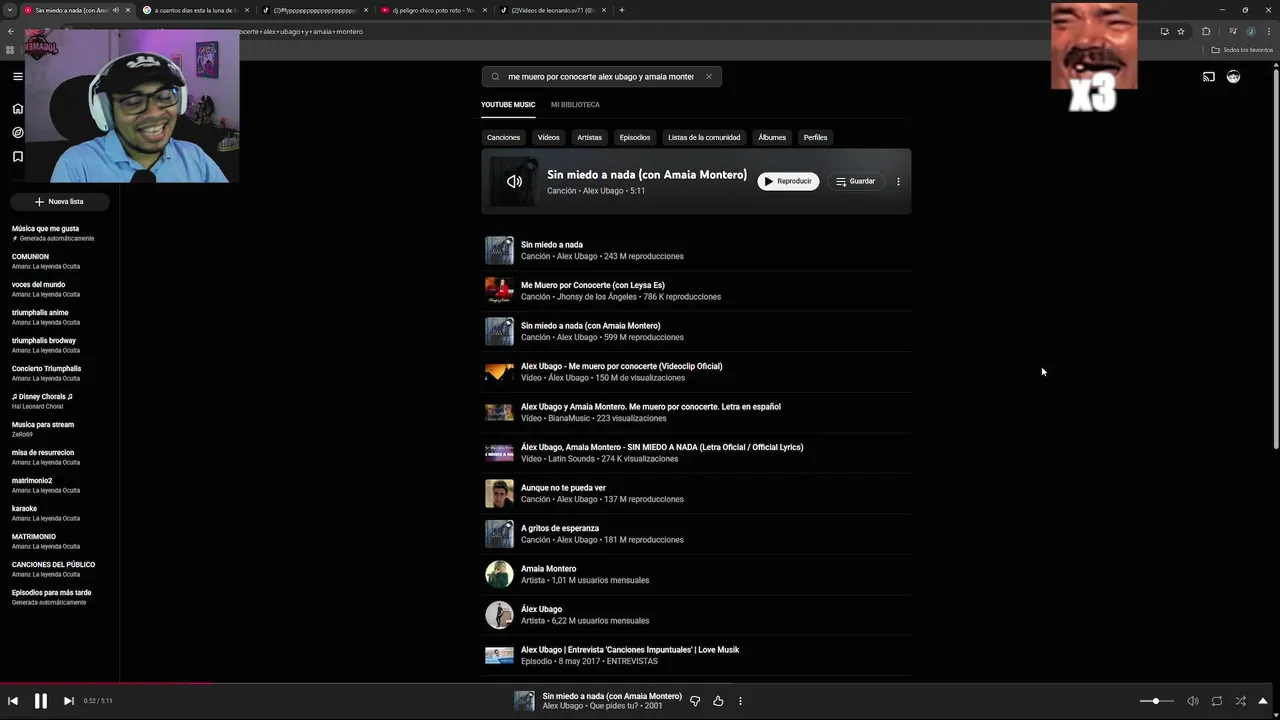Screen dimensions: 1280x720
Task: Edit the search query field
Action: point(600,76)
